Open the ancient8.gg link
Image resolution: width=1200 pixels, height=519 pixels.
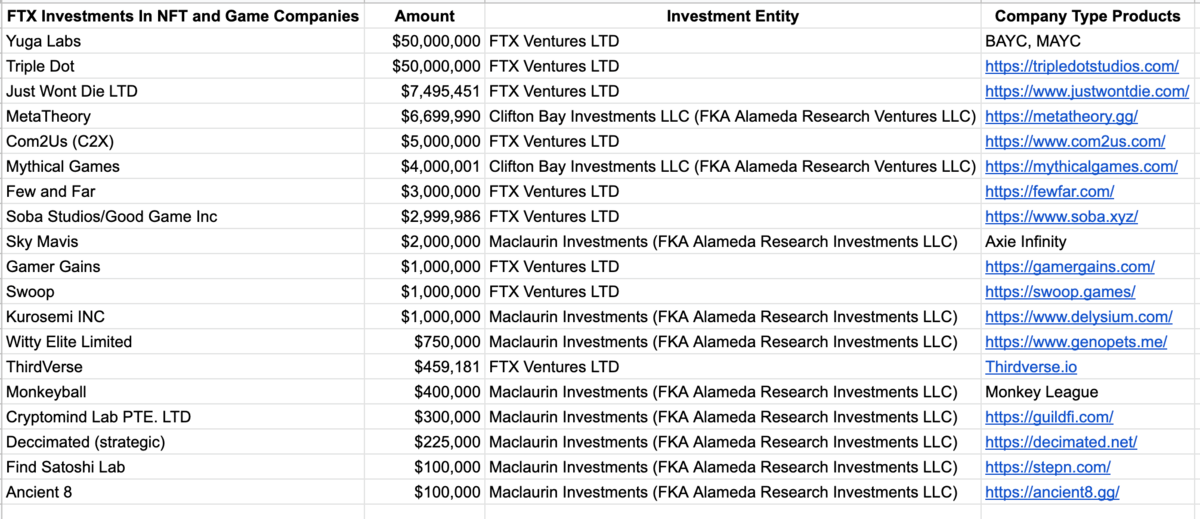[x=1052, y=492]
